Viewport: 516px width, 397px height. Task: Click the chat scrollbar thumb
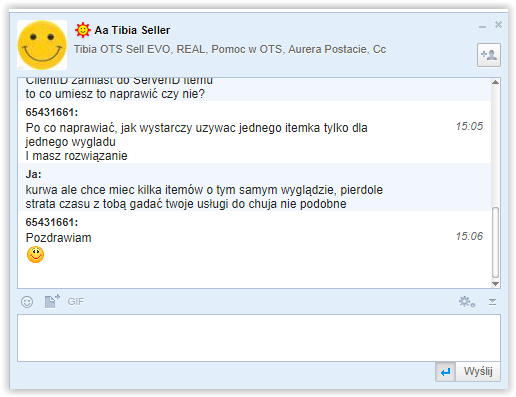click(x=495, y=242)
